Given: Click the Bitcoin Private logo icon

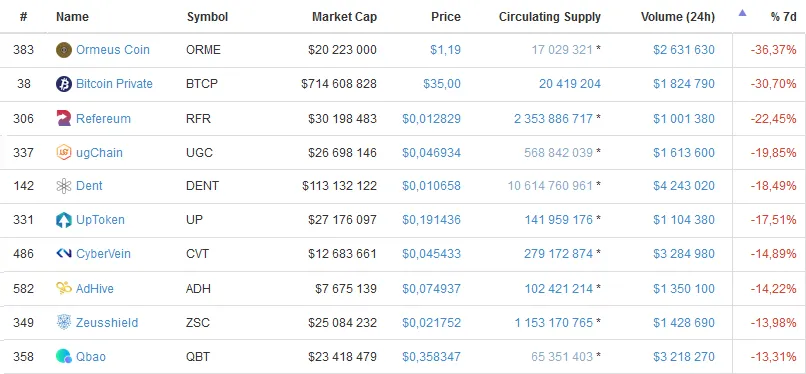Looking at the screenshot, I should [x=64, y=84].
